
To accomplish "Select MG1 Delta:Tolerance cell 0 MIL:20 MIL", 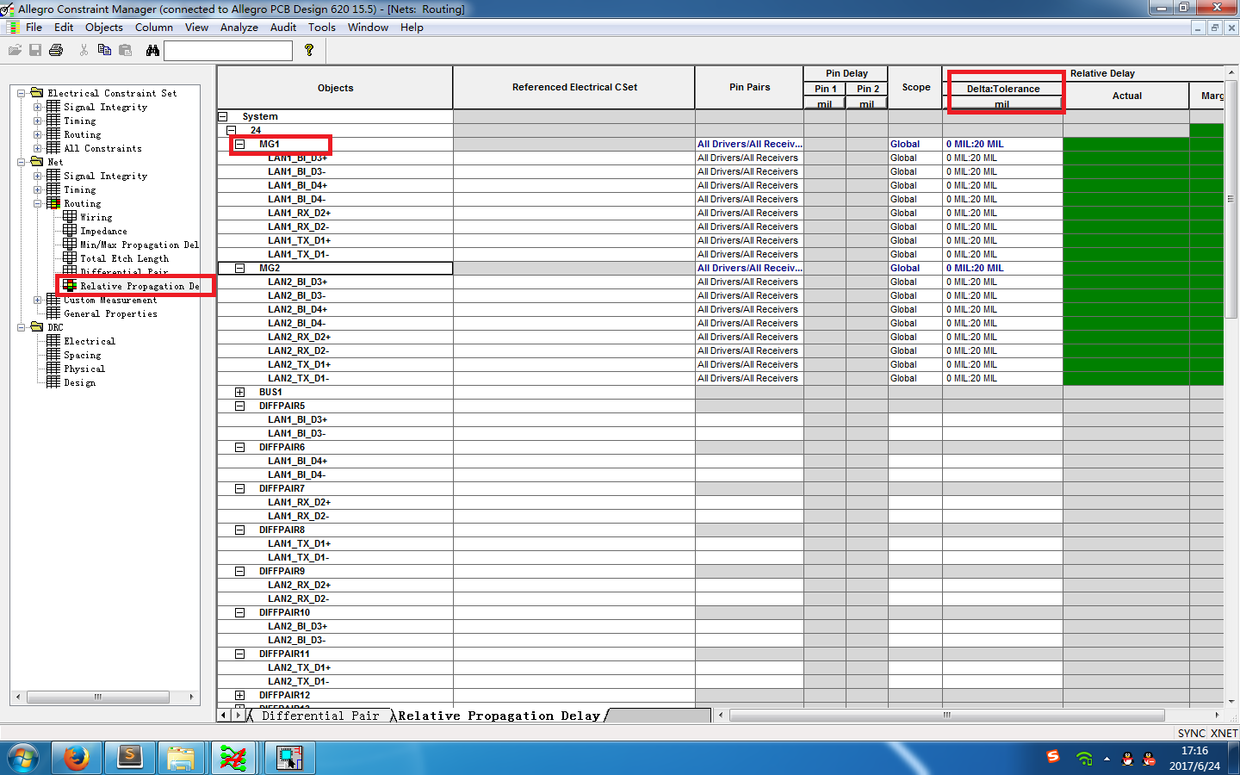I will (x=1002, y=144).
